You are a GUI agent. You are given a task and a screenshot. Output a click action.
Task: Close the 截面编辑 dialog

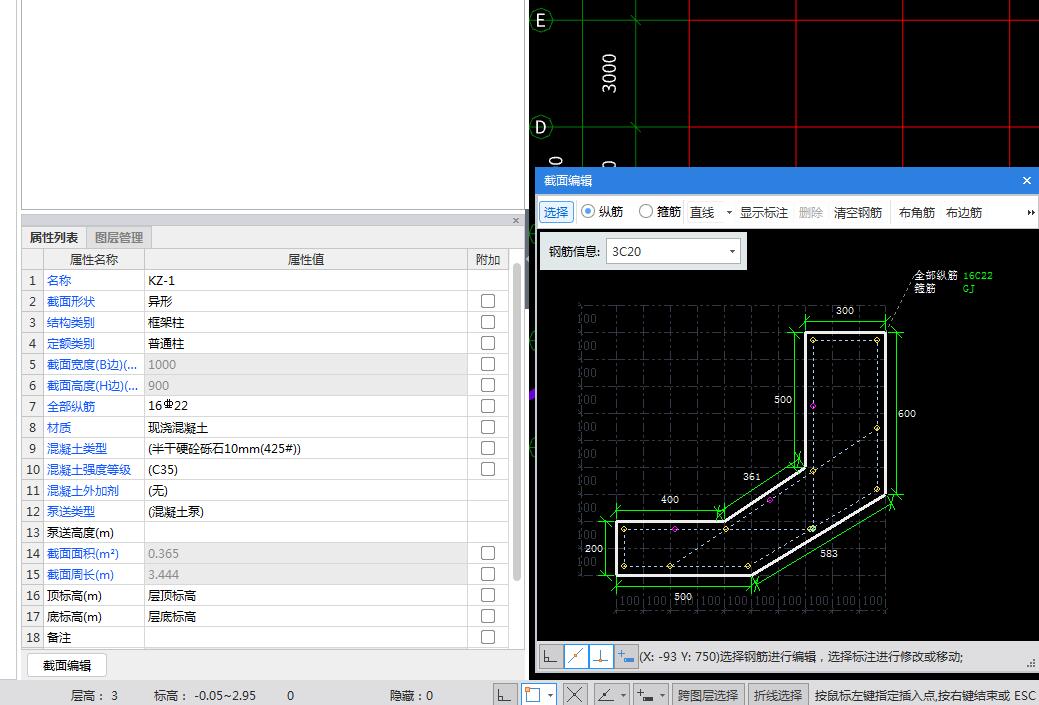pyautogui.click(x=1026, y=180)
